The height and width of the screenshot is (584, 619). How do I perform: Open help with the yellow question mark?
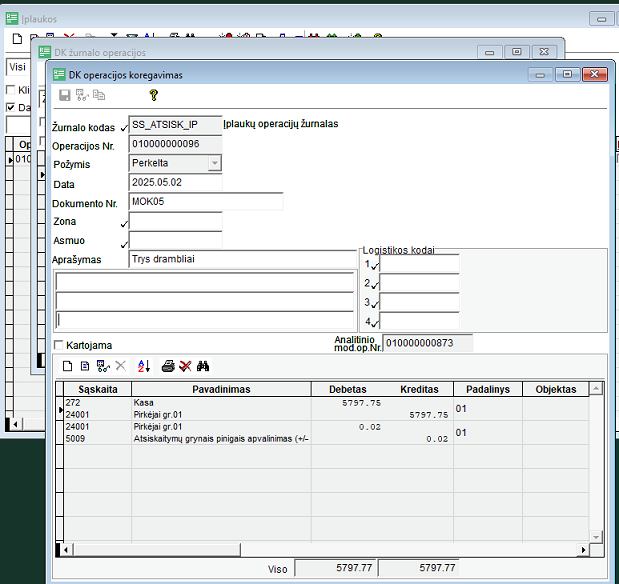pyautogui.click(x=154, y=95)
